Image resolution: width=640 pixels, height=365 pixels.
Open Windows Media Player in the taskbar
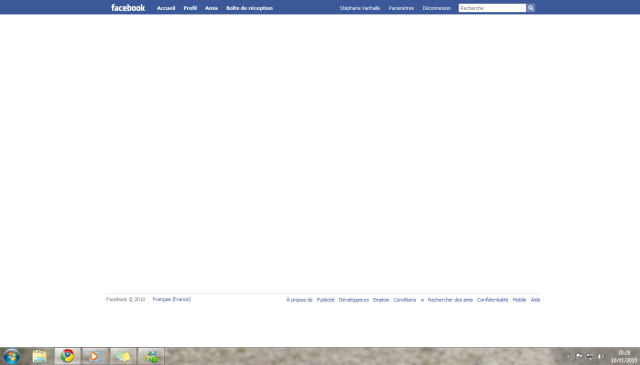click(95, 356)
